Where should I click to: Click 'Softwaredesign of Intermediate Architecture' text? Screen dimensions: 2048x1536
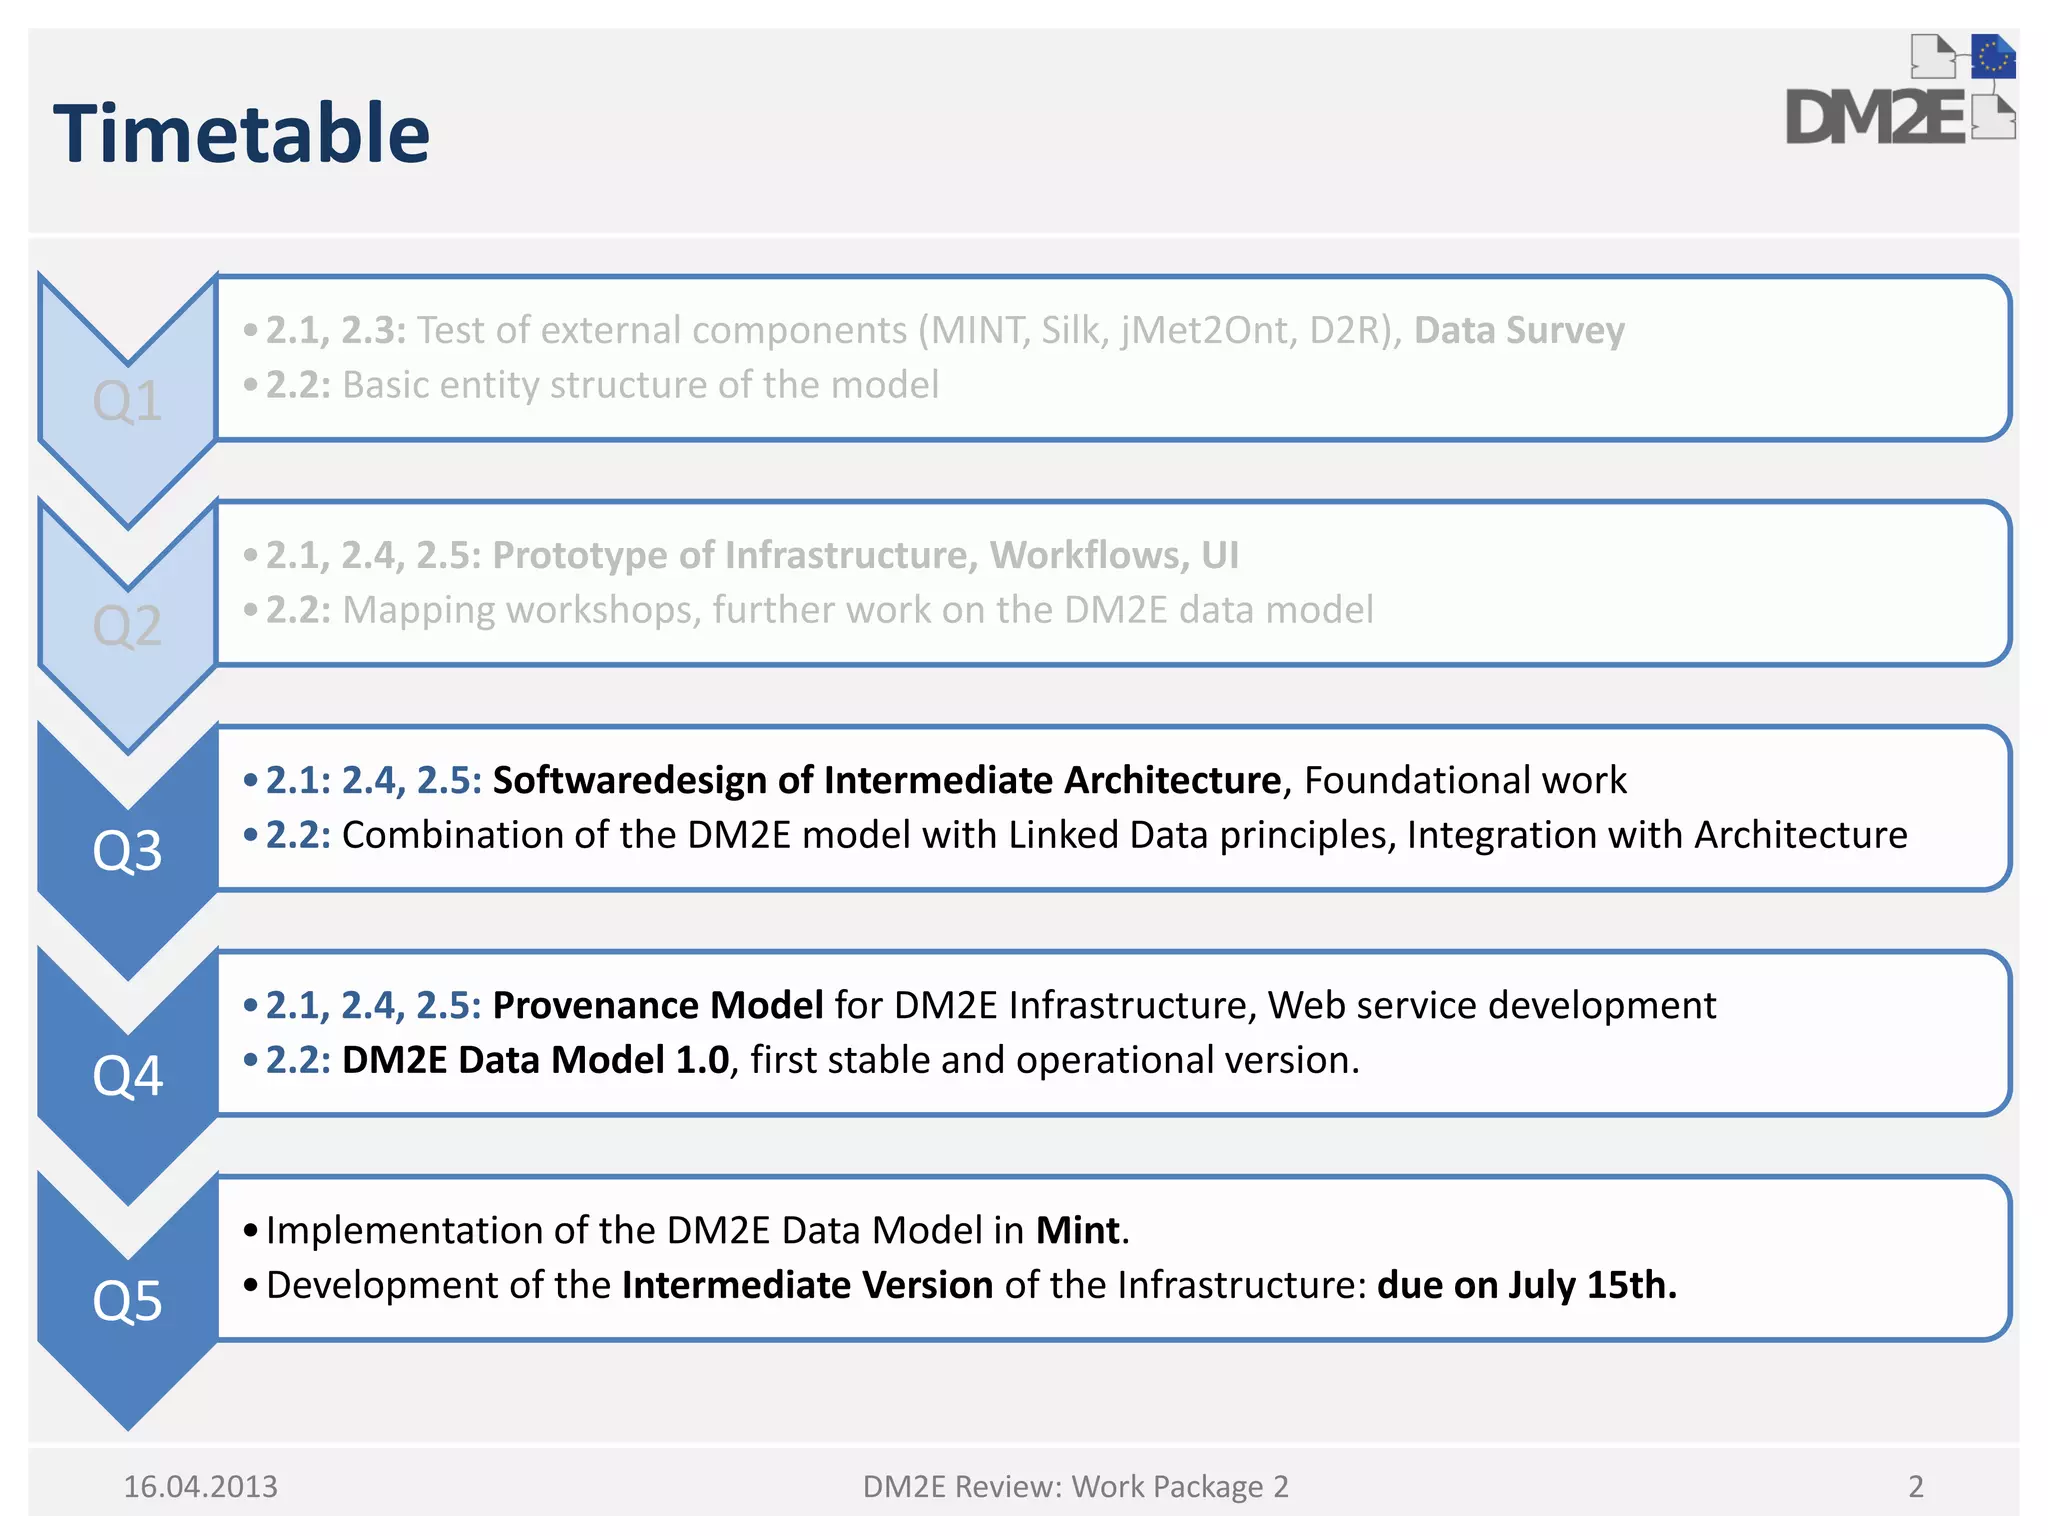[x=886, y=780]
